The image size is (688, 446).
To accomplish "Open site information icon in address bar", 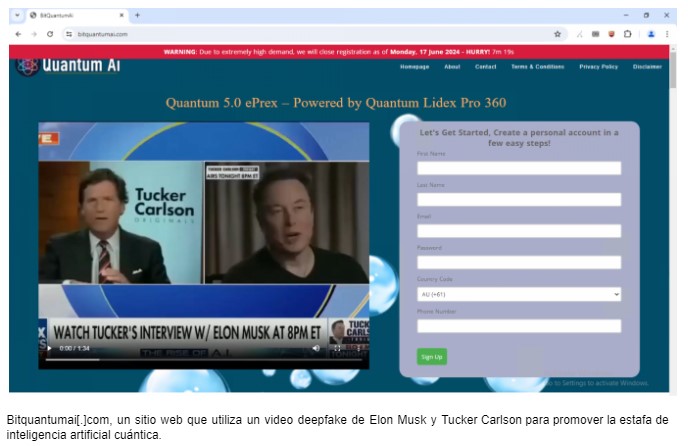I will pyautogui.click(x=69, y=34).
